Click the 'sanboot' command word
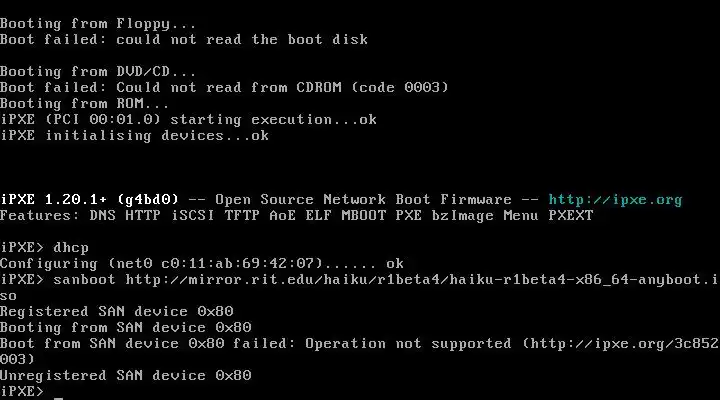 [84, 280]
